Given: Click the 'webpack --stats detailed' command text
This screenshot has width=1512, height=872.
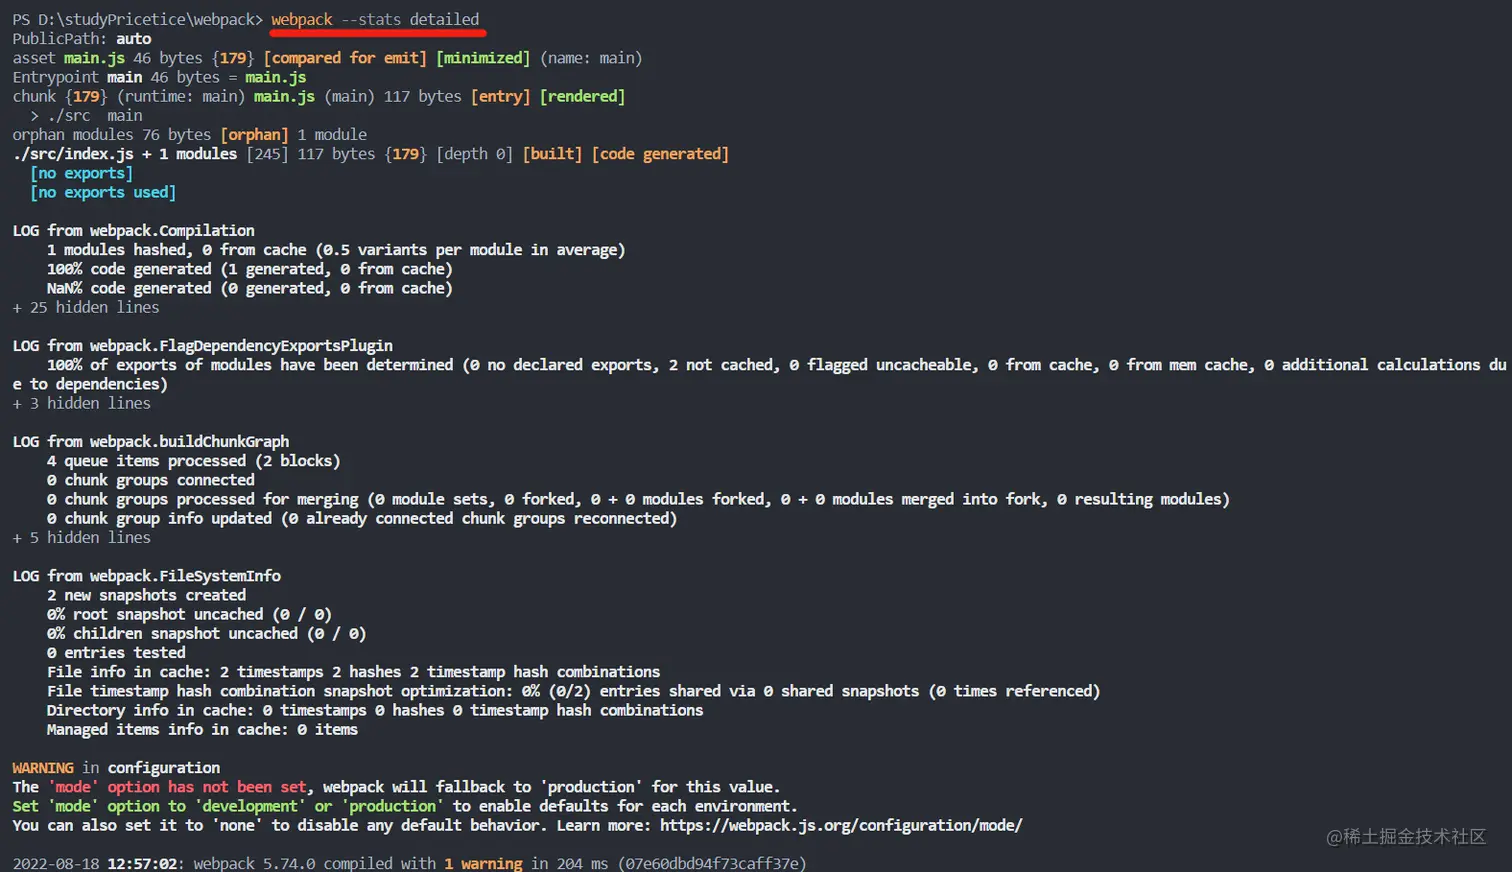Looking at the screenshot, I should click(x=375, y=19).
